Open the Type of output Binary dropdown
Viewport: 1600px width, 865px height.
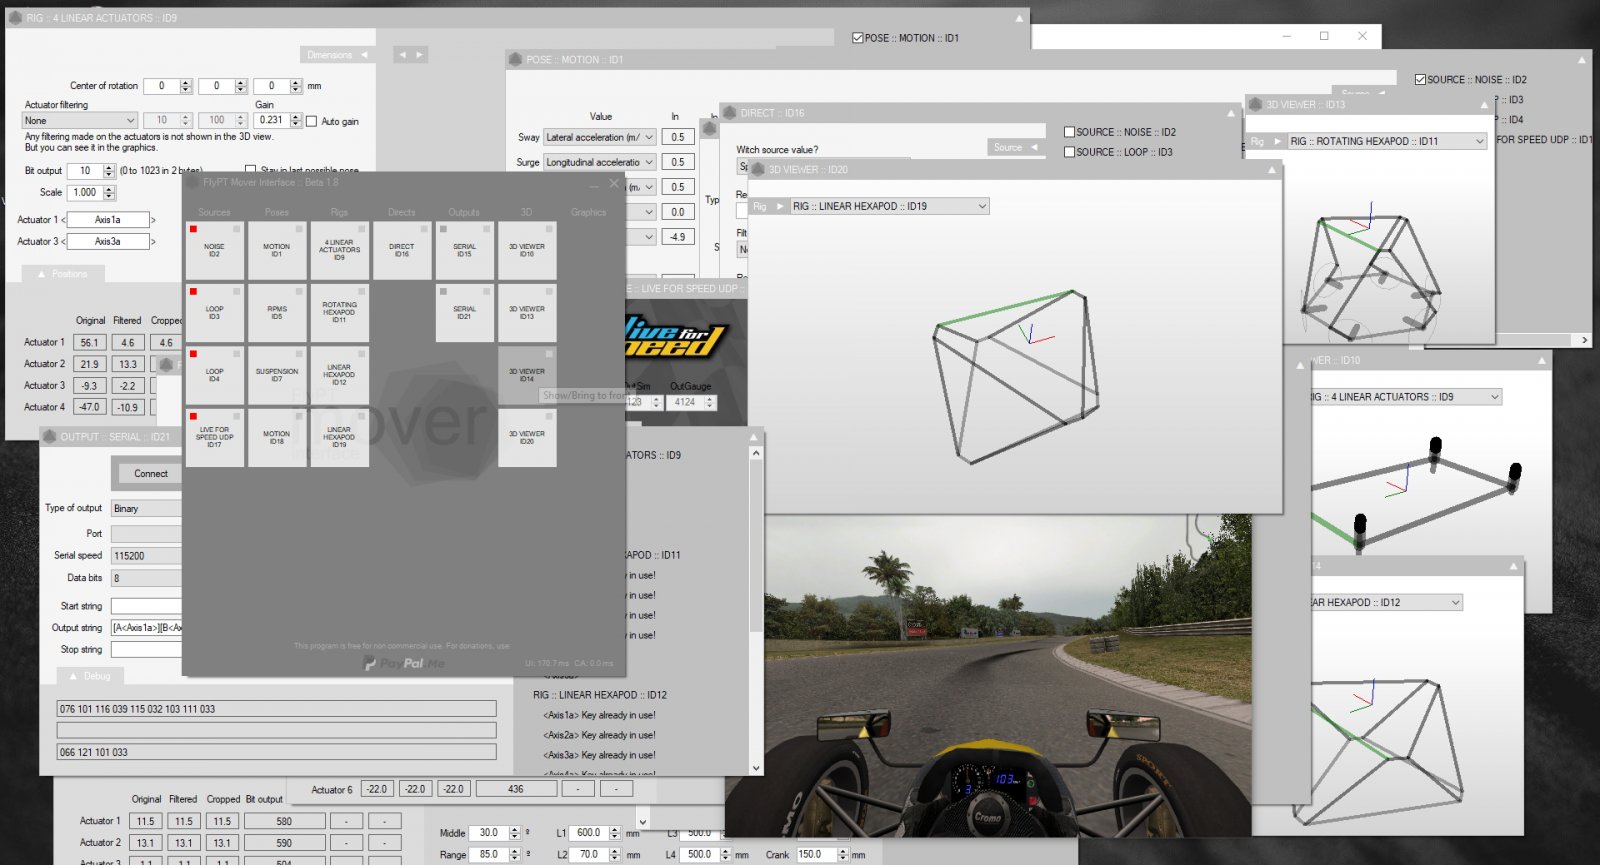[x=146, y=508]
